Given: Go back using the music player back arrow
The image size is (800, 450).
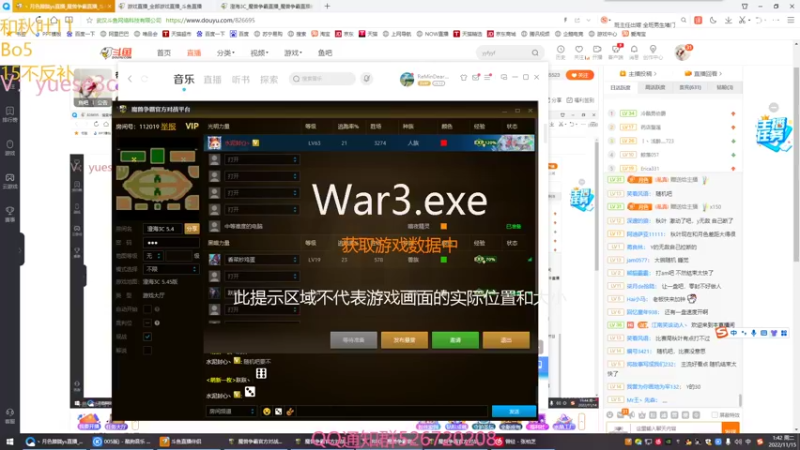Looking at the screenshot, I should click(x=130, y=79).
